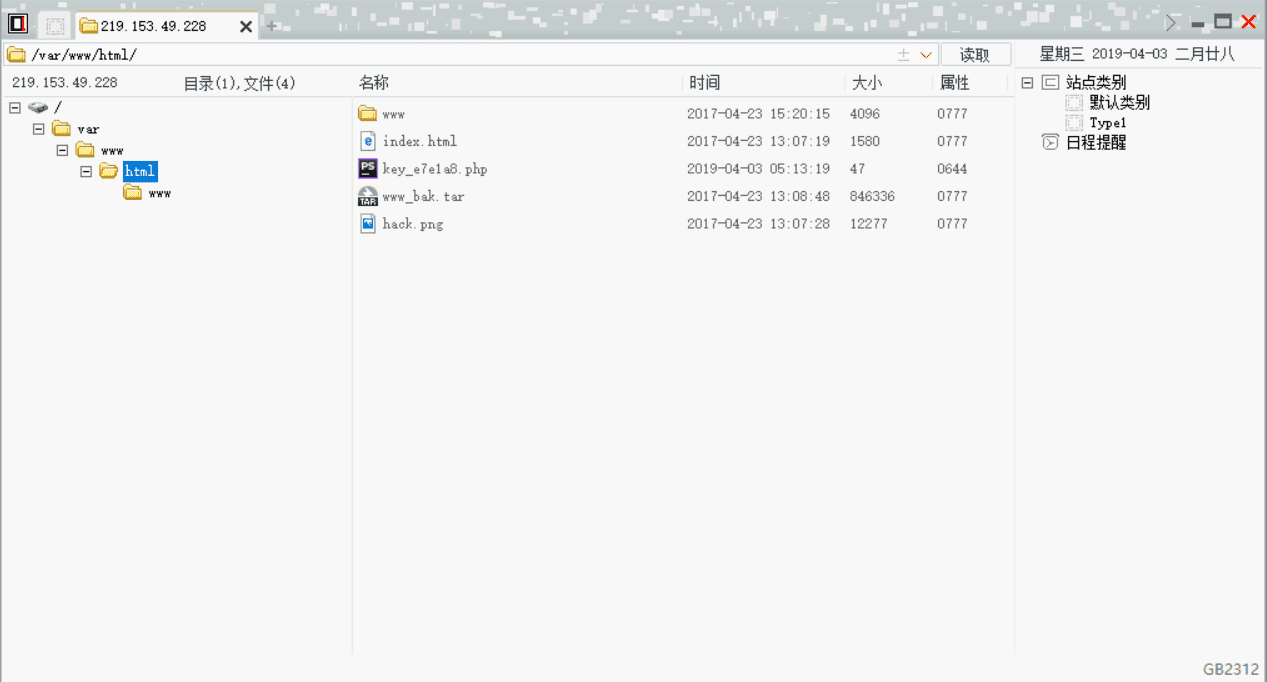The width and height of the screenshot is (1267, 682).
Task: Sort files by 时间 column header
Action: [704, 83]
